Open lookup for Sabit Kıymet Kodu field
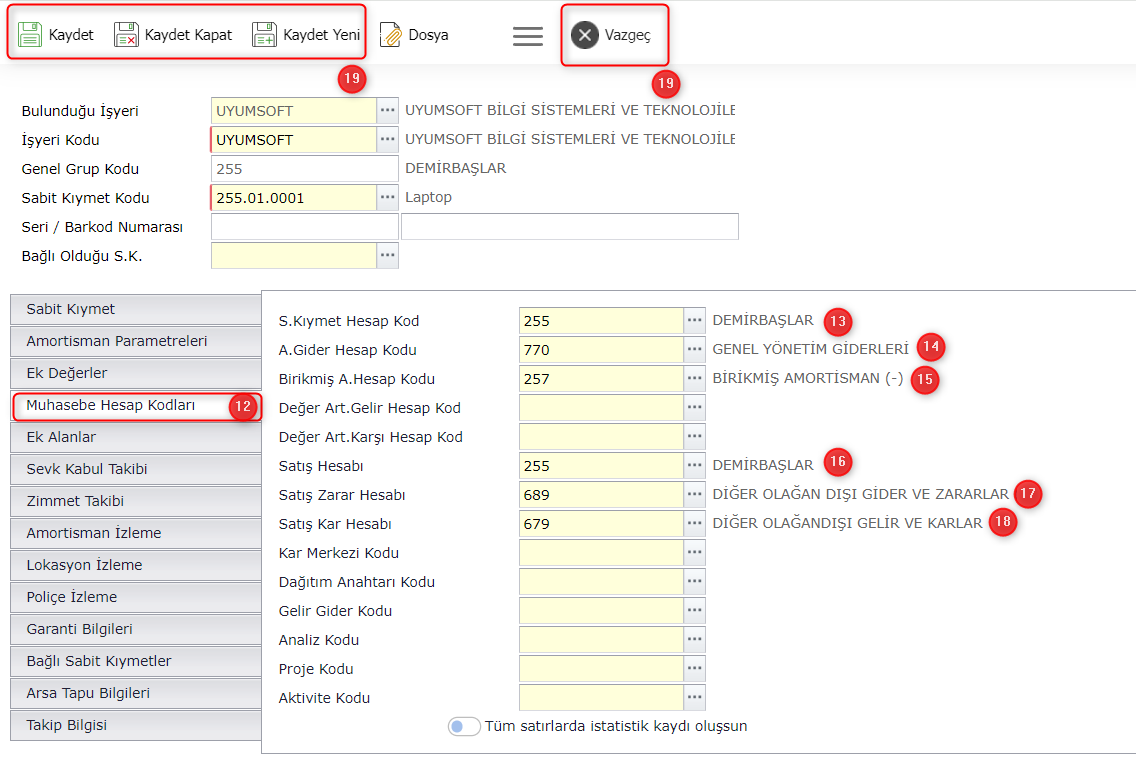The width and height of the screenshot is (1136, 760). pos(387,198)
